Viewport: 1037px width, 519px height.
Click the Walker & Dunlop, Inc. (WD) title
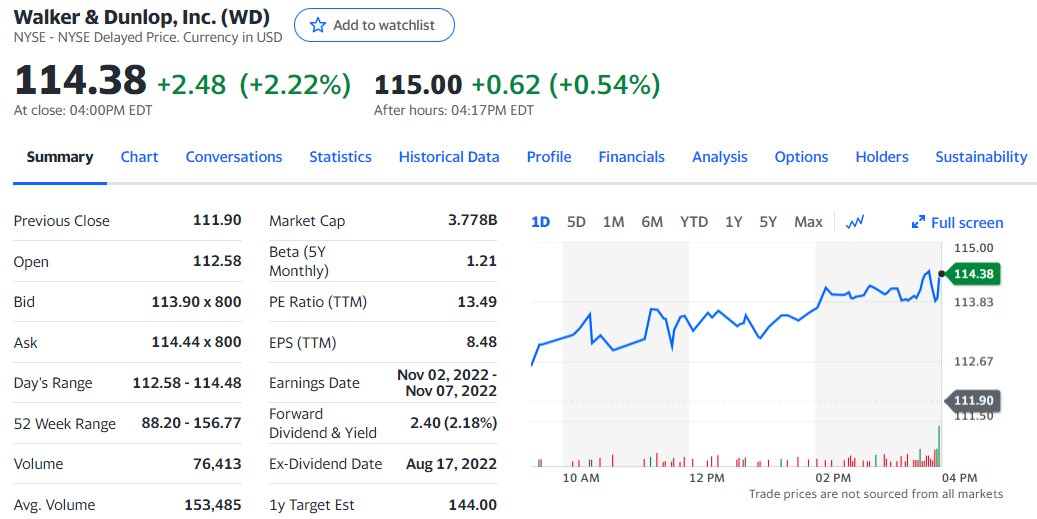(x=142, y=17)
